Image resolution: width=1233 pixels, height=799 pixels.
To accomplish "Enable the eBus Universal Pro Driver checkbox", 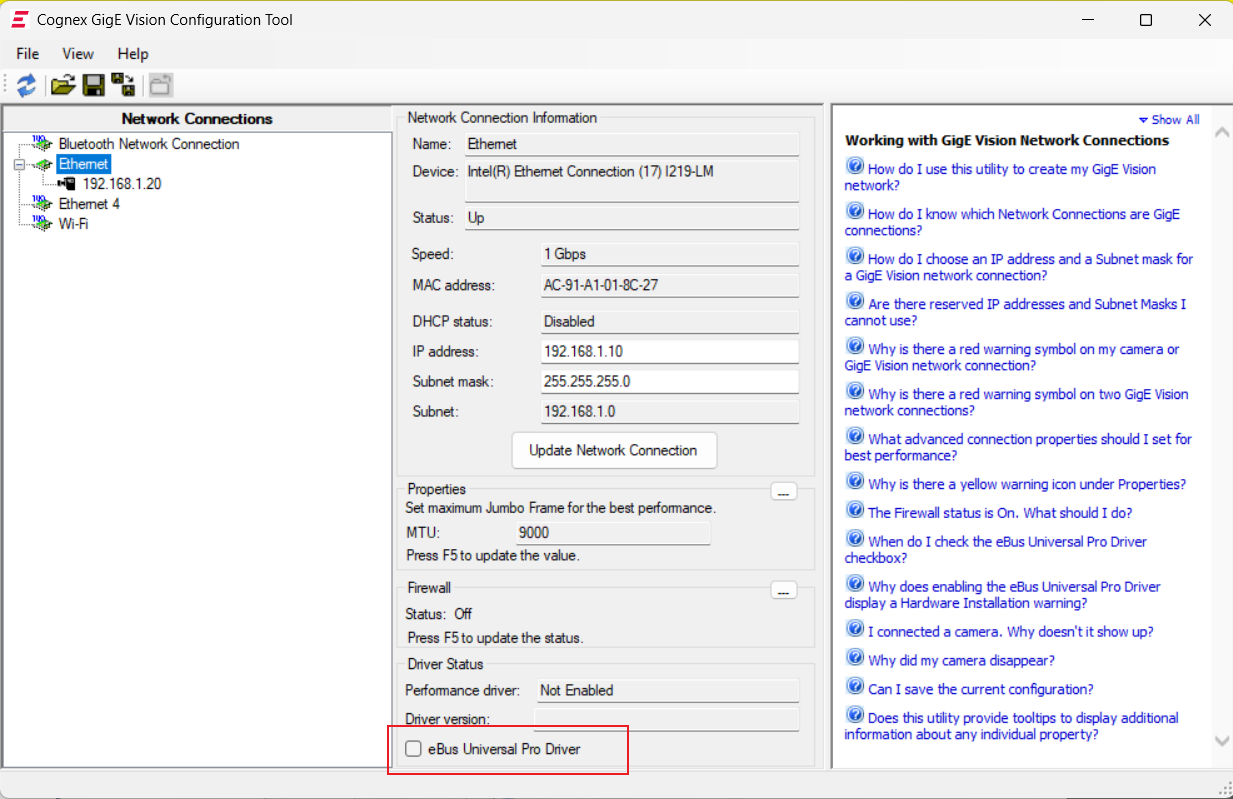I will click(414, 747).
